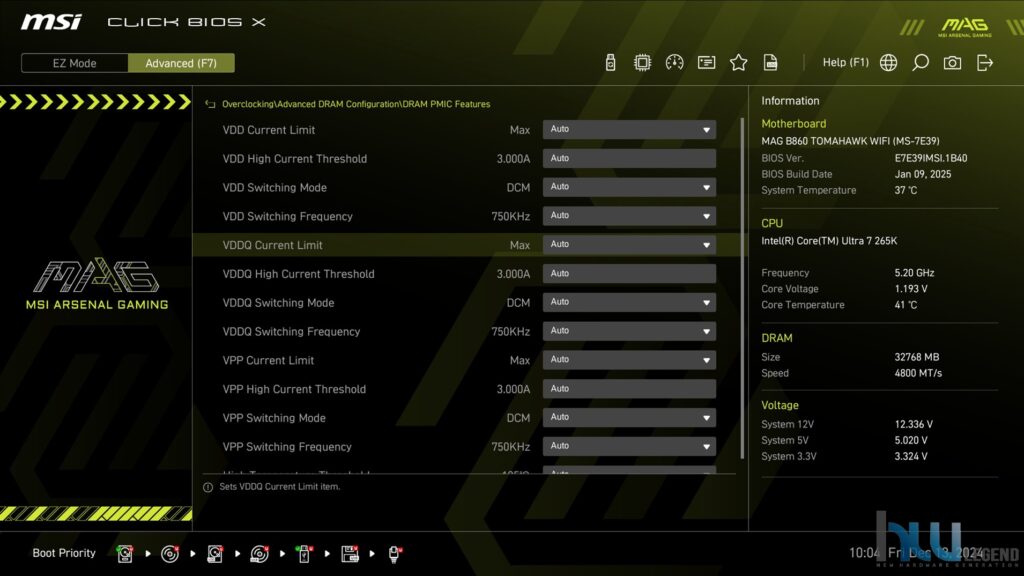Click the settings list vertical scrollbar
1024x576 pixels.
click(x=742, y=287)
